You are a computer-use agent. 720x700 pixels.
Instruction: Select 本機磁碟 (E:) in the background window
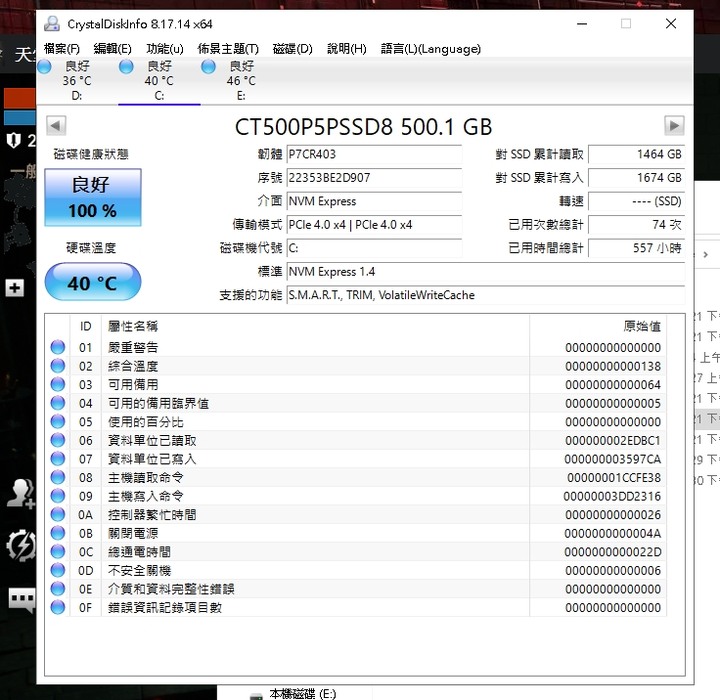click(x=302, y=694)
